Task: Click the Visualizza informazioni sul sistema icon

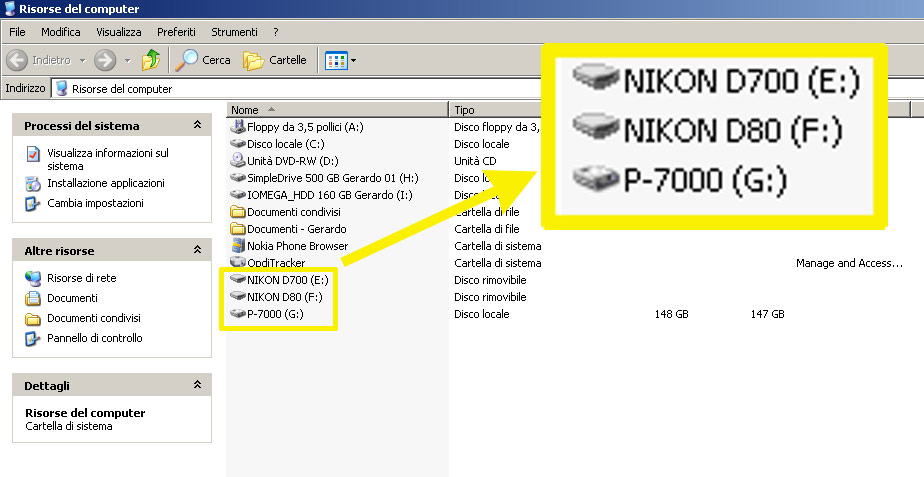Action: [33, 154]
